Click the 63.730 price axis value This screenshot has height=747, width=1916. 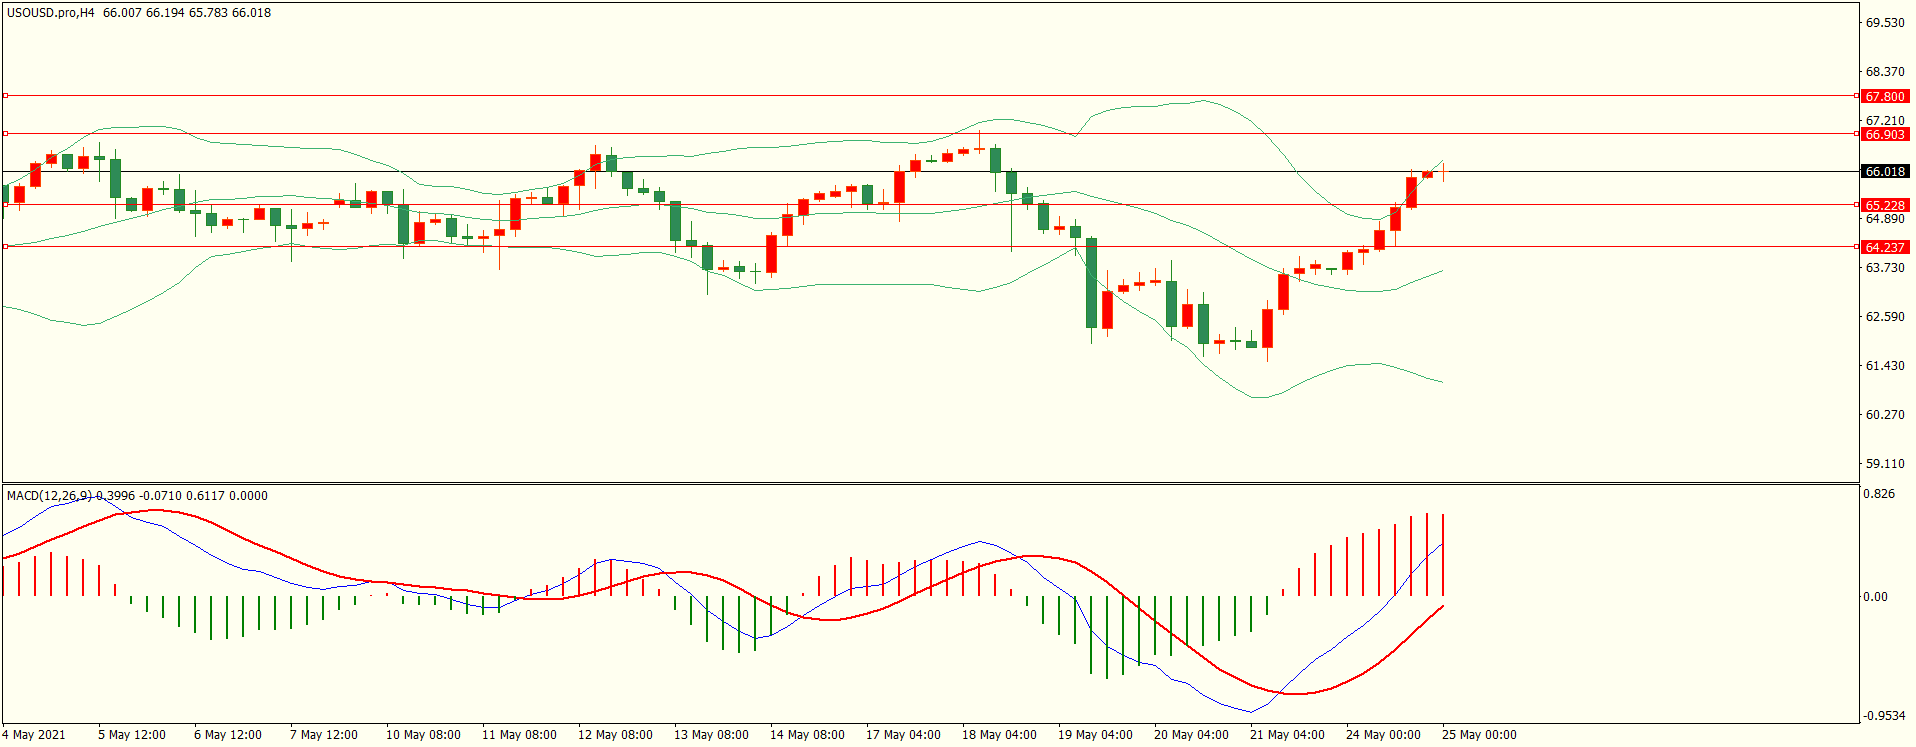[1885, 268]
